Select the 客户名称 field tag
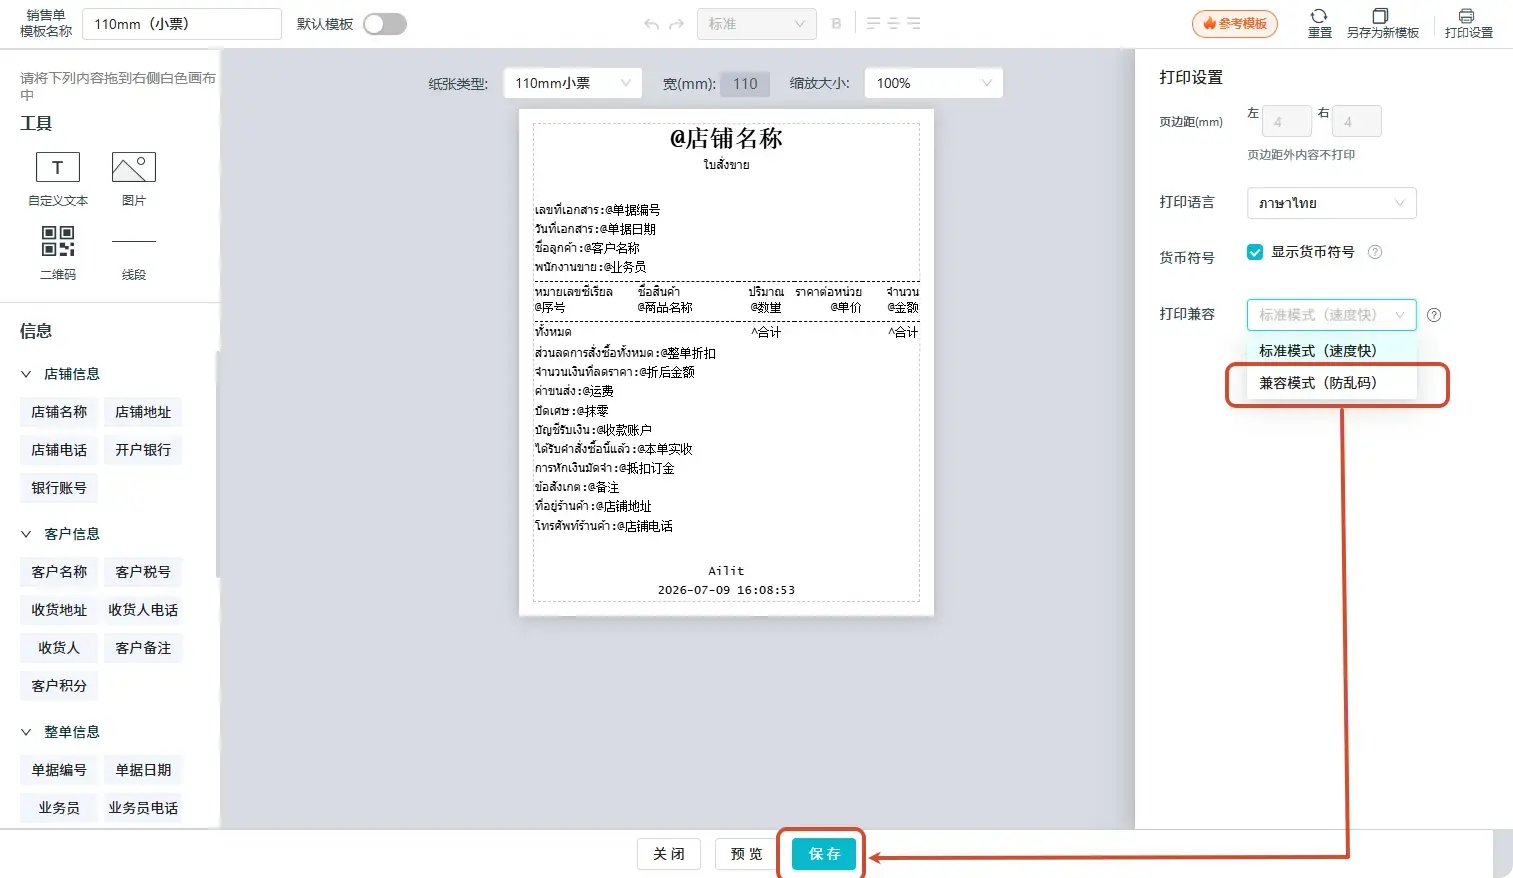The image size is (1513, 878). coord(59,572)
